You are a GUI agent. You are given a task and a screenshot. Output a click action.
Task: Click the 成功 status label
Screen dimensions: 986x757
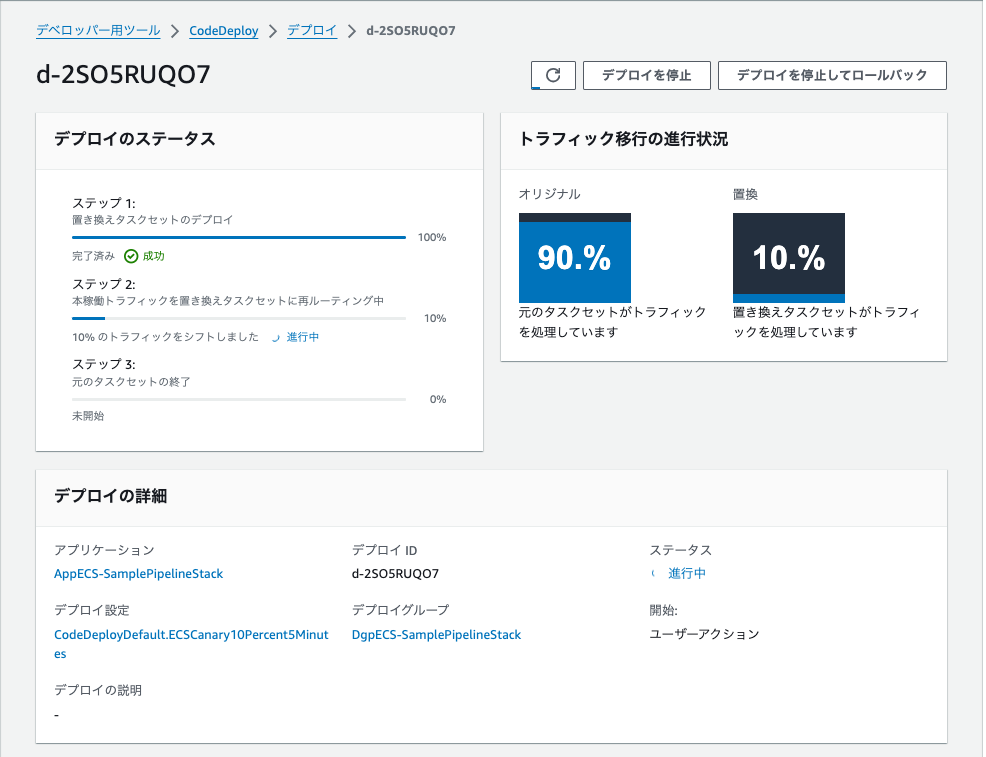point(153,256)
